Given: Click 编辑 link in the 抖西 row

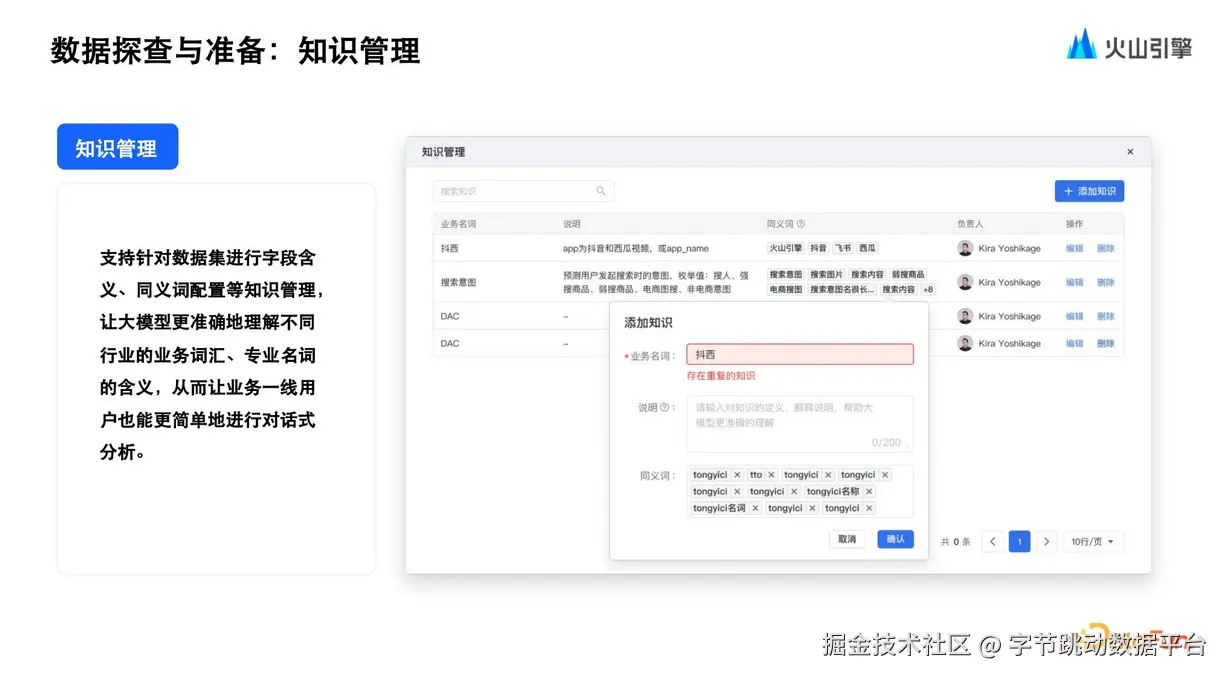Looking at the screenshot, I should pyautogui.click(x=1074, y=248).
